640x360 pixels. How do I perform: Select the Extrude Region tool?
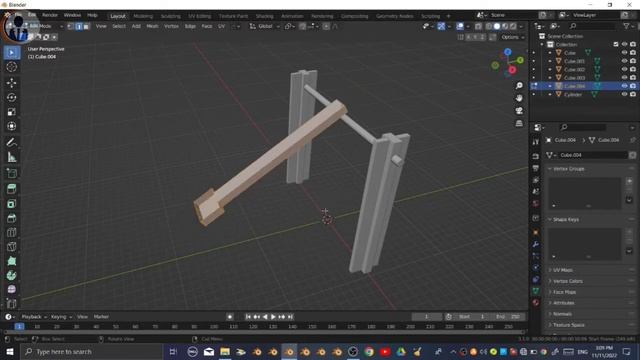11,189
